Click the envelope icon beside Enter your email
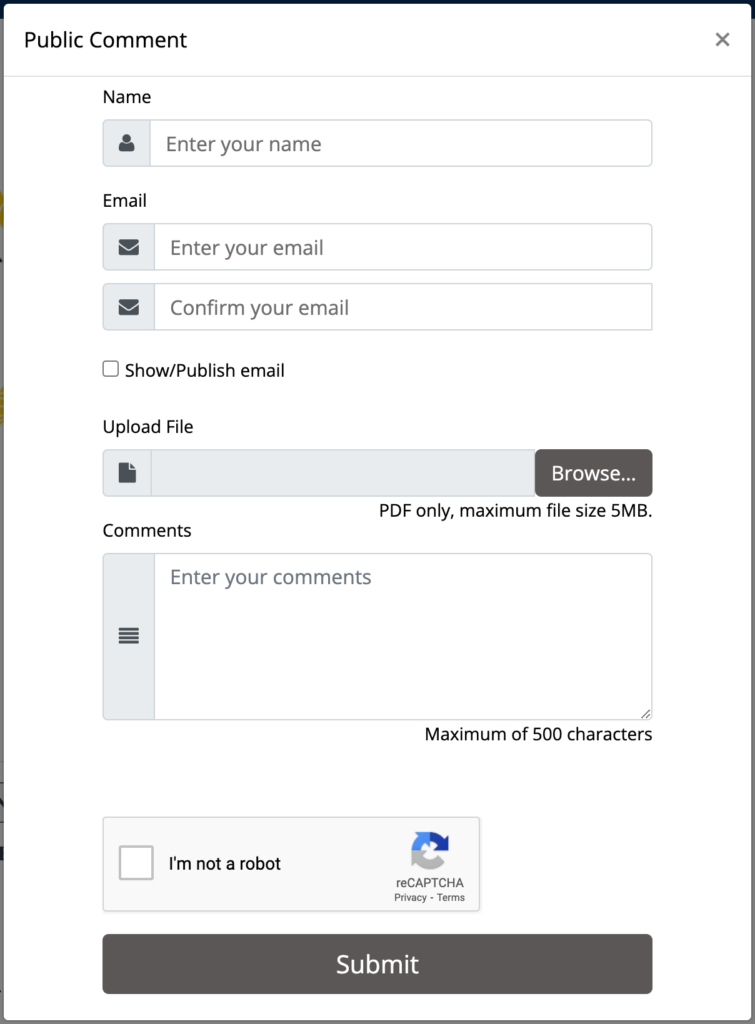Screen dimensions: 755x1024 (129, 247)
